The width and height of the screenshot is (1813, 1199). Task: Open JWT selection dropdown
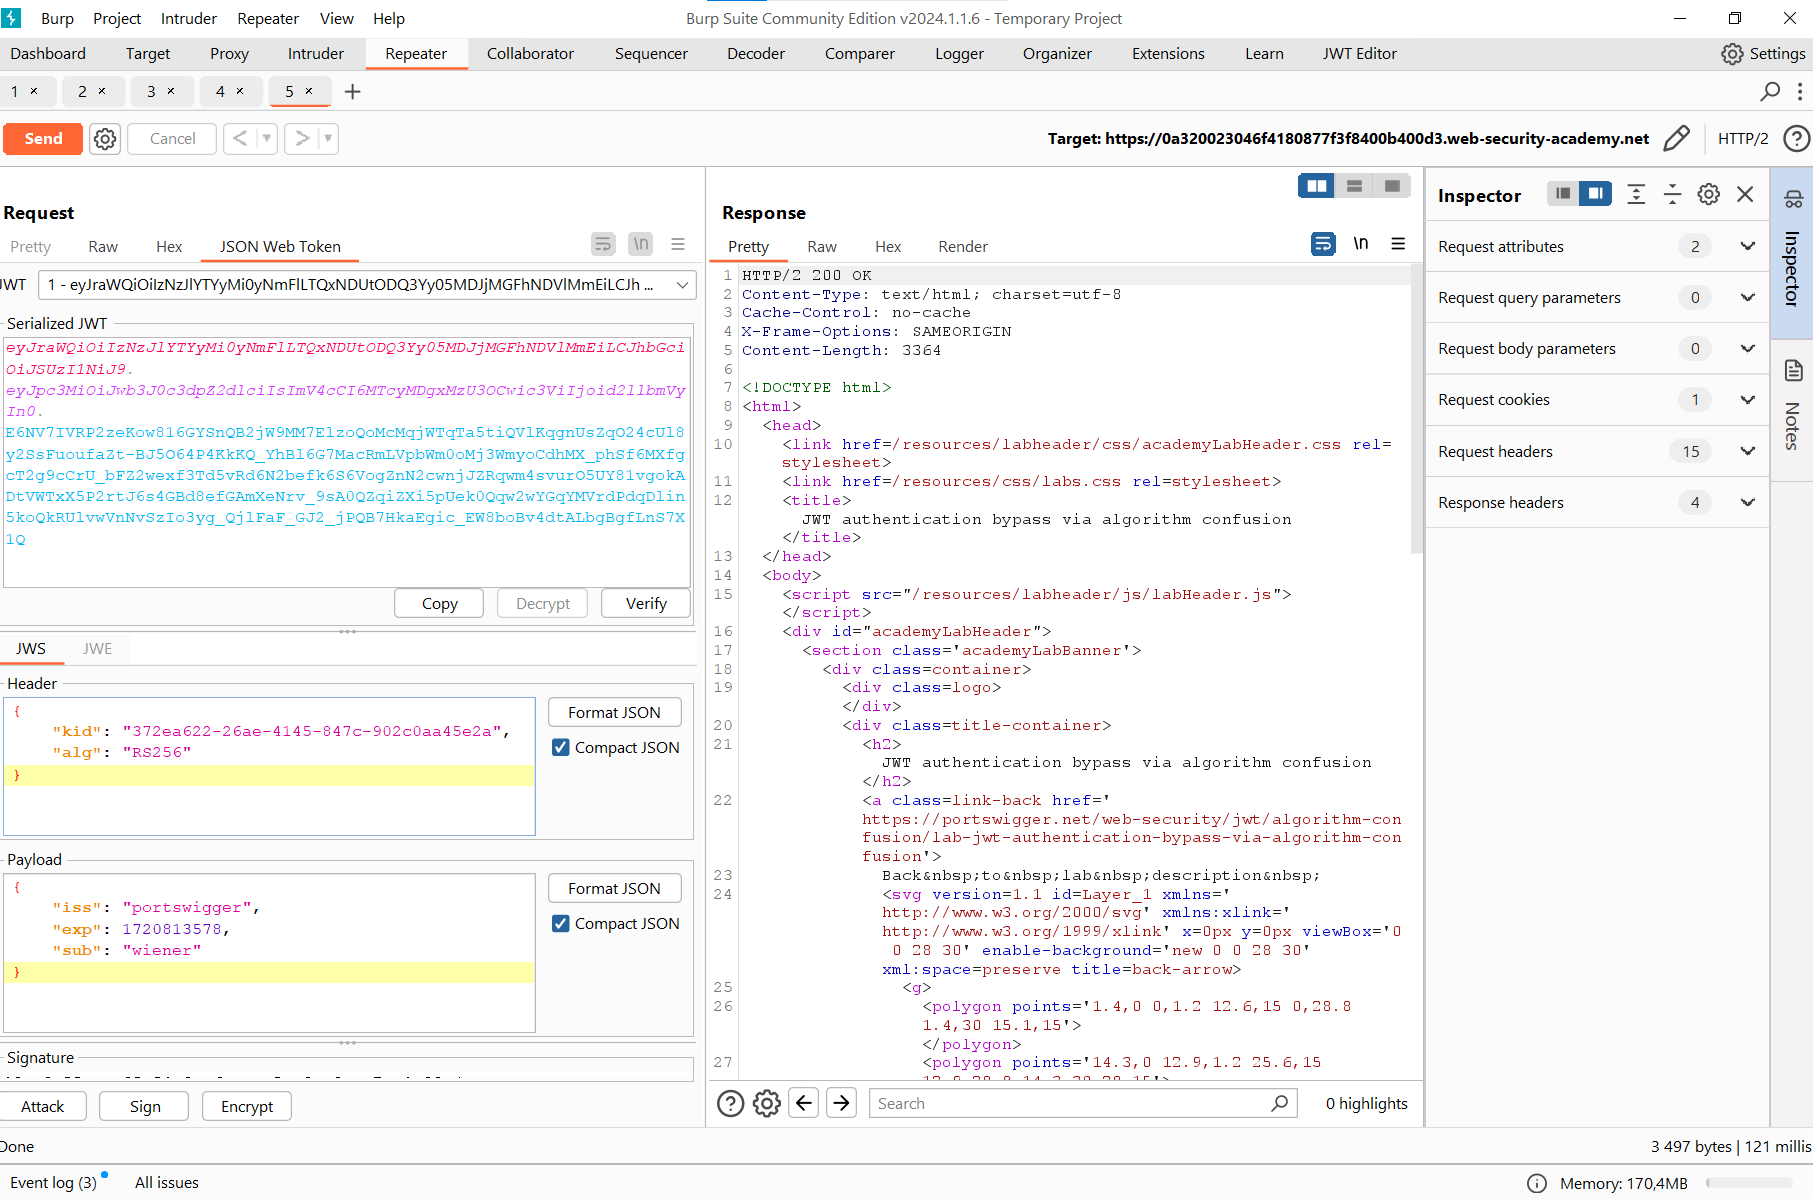(x=682, y=285)
